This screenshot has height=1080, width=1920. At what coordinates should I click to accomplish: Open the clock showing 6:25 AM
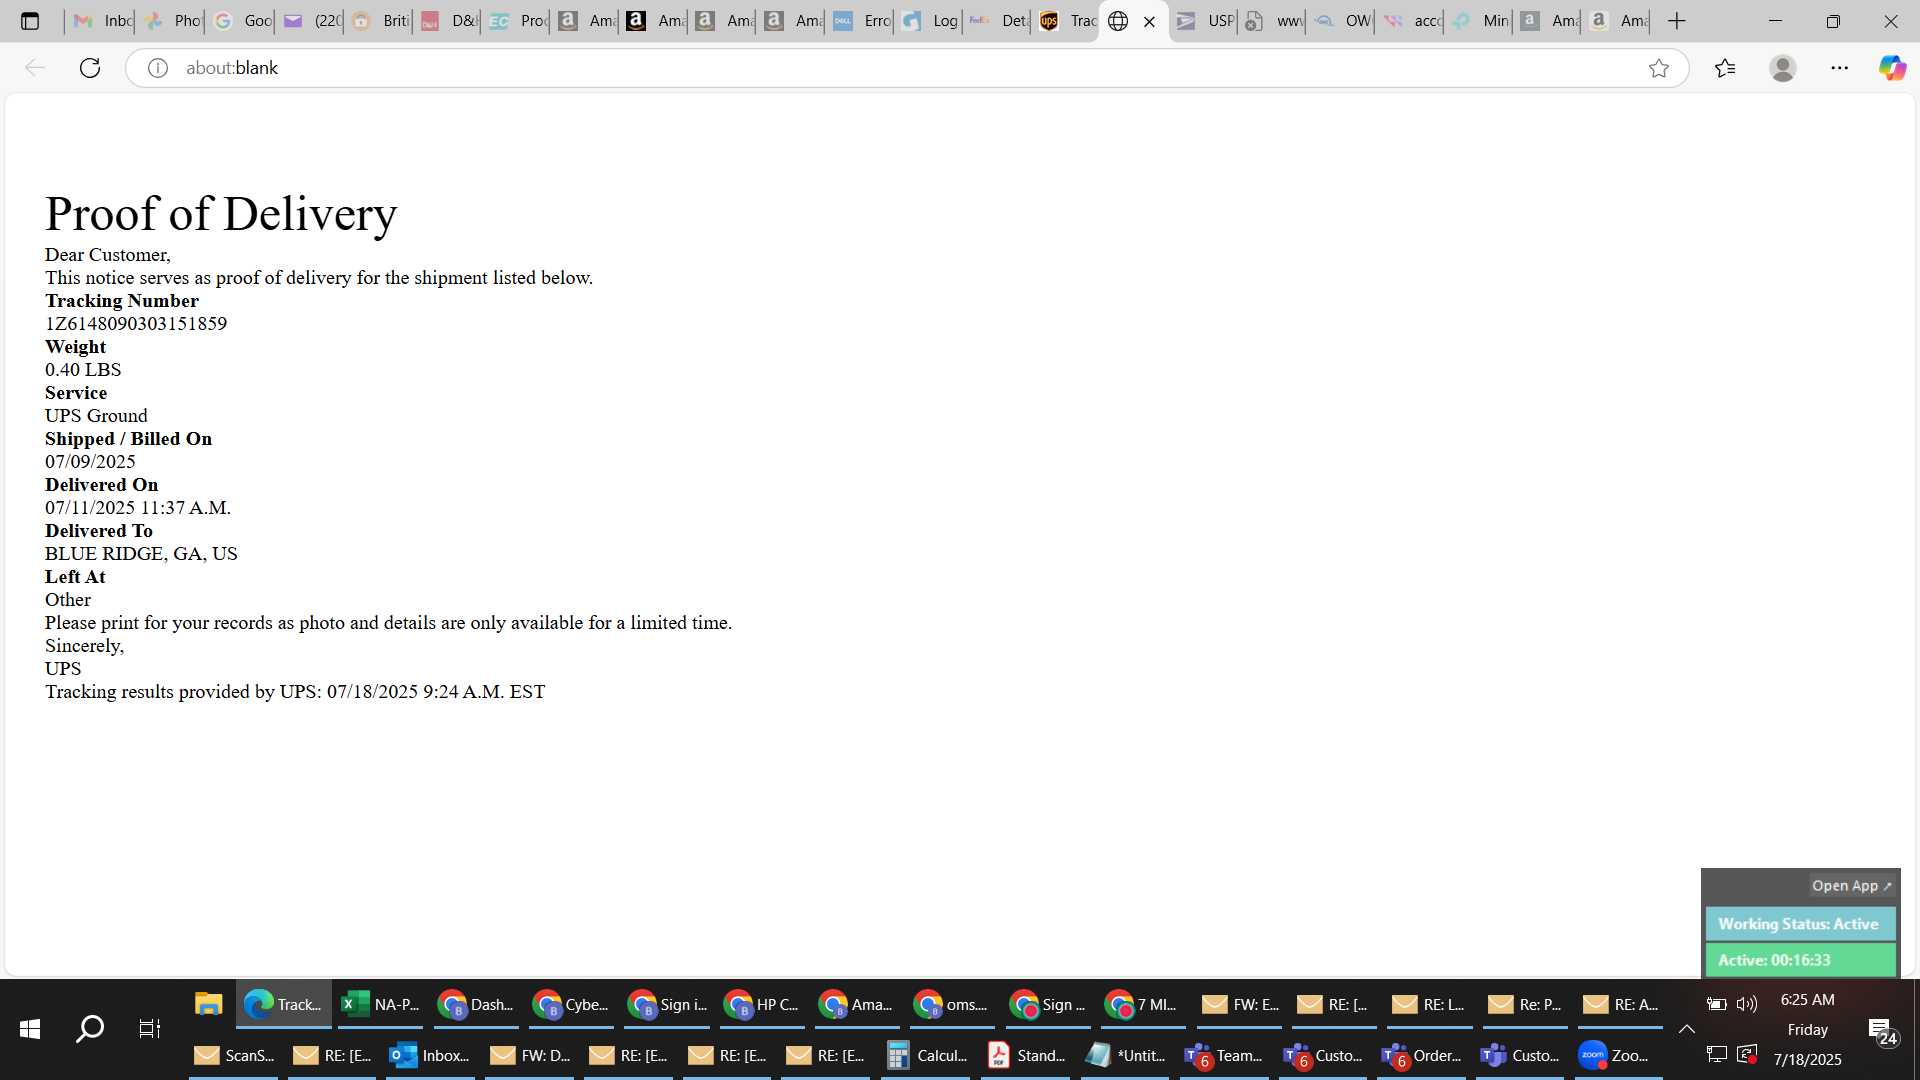1808,1000
